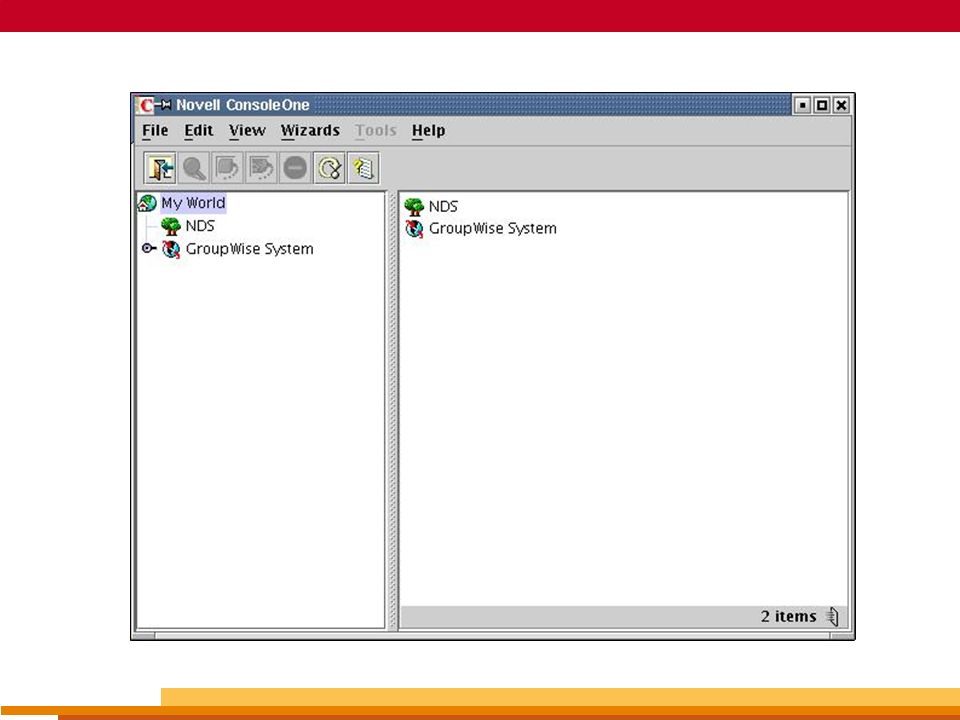
Task: Click the ConsoleOne title bar logo icon
Action: 146,105
